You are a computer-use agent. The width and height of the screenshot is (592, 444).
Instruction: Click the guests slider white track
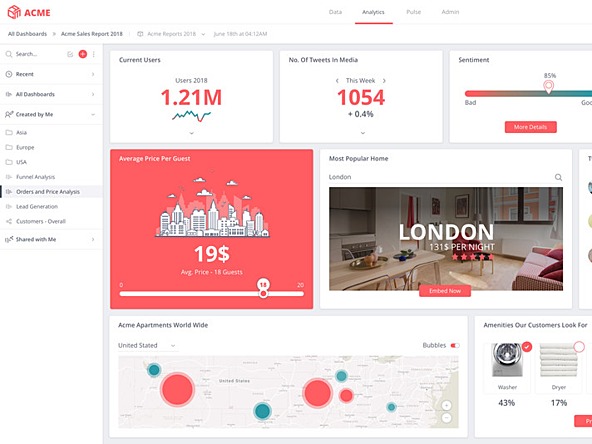211,293
